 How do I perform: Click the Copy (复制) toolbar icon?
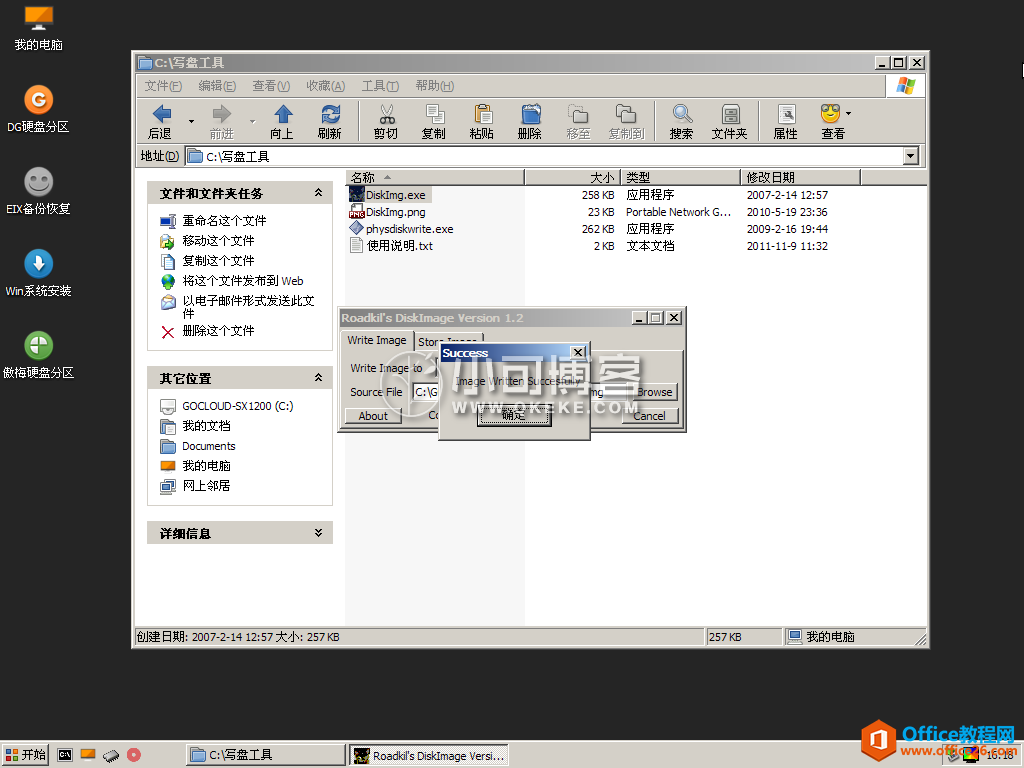[434, 121]
